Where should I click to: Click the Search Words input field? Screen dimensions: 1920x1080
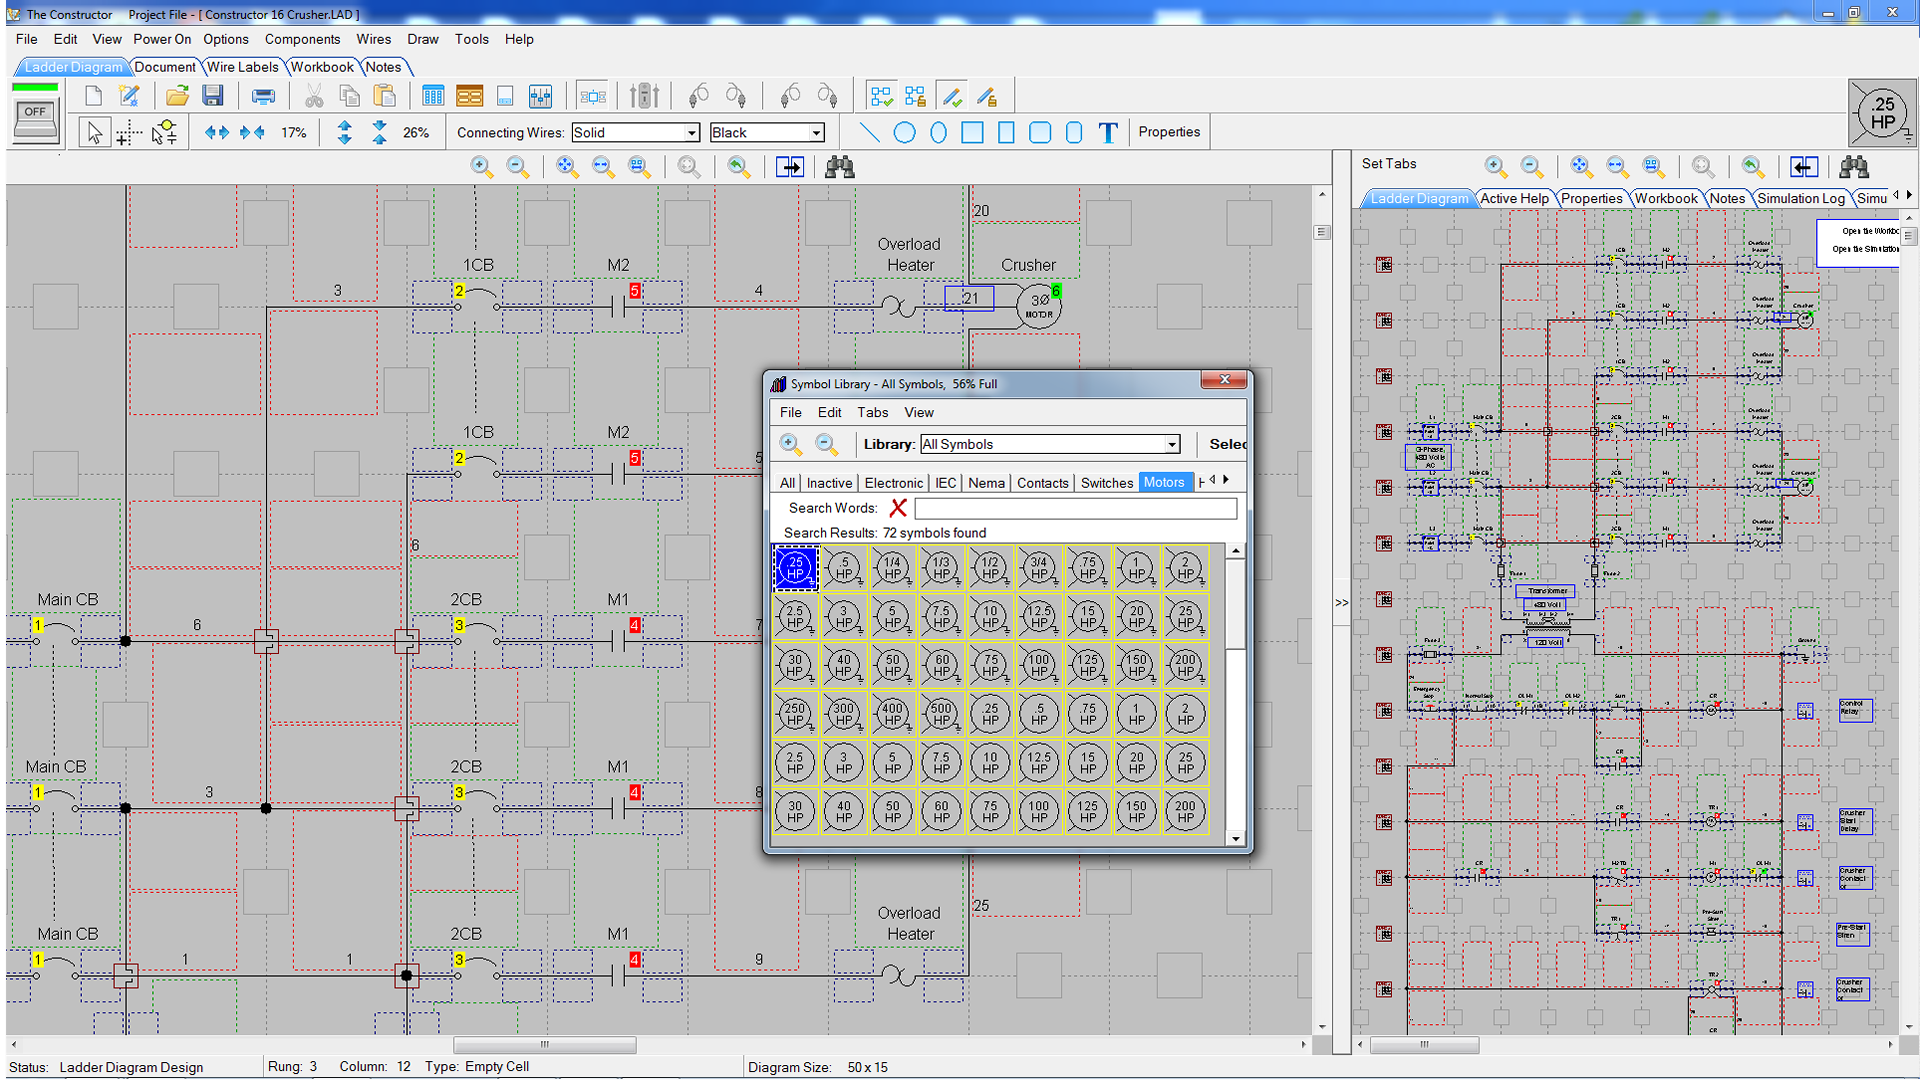1075,508
